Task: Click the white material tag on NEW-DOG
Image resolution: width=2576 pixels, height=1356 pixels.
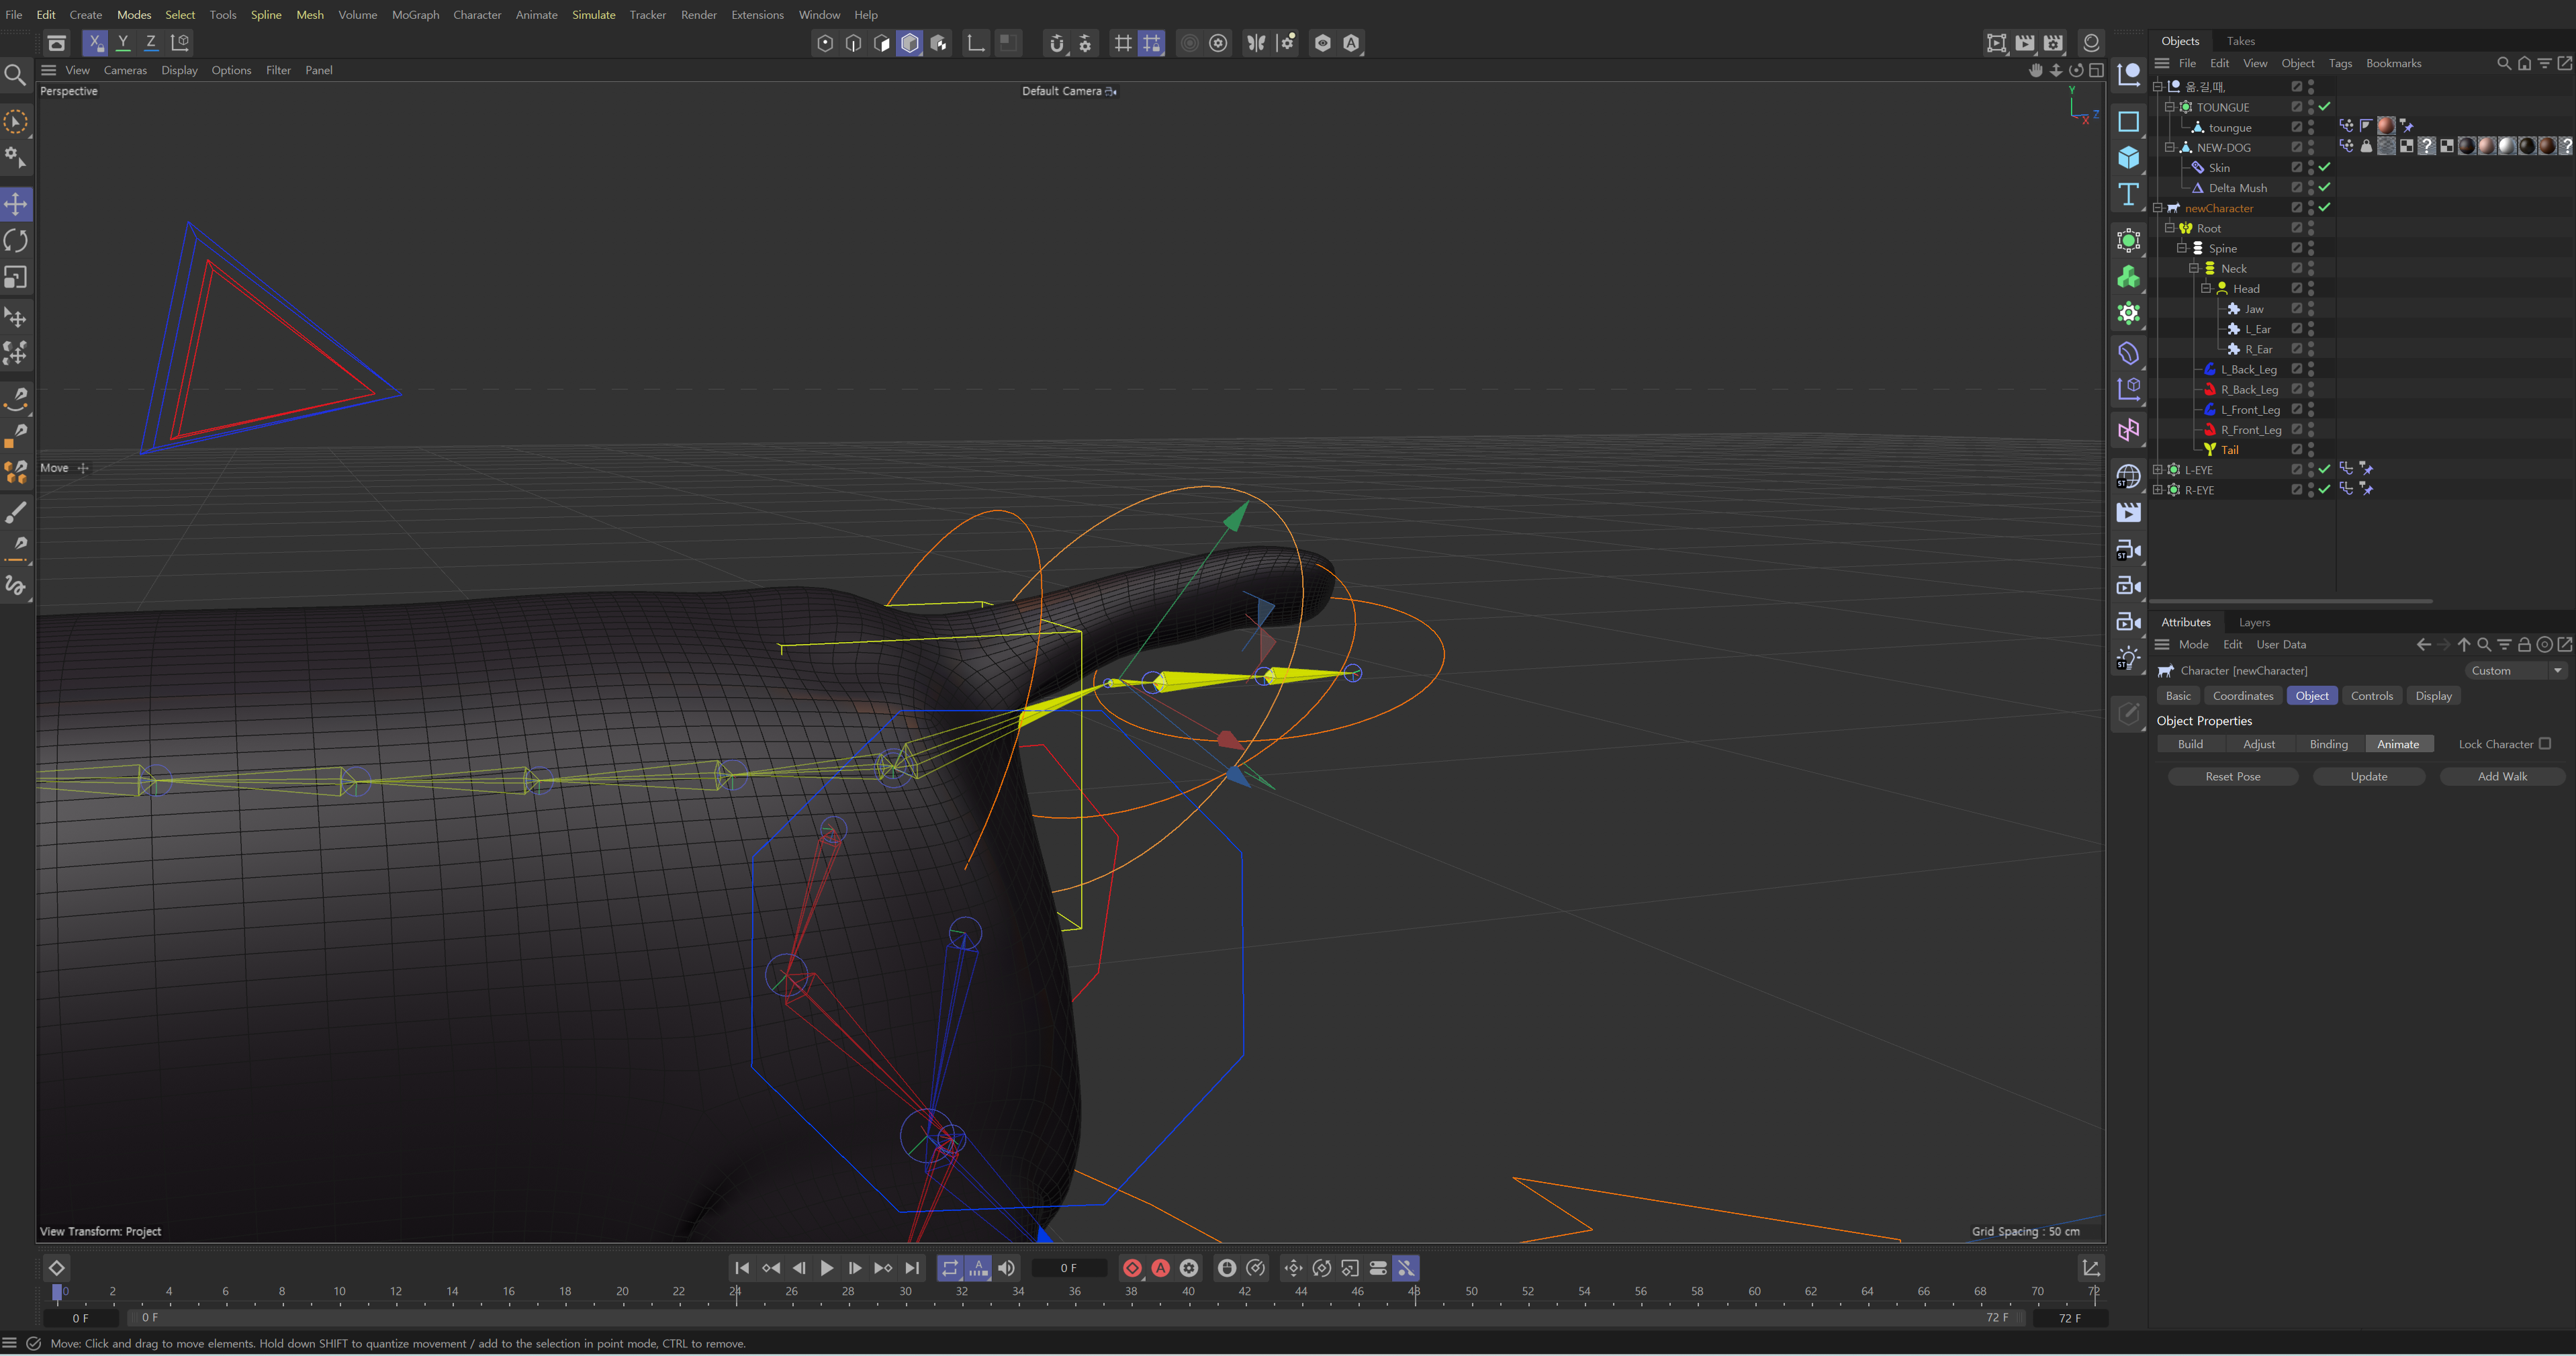Action: (x=2507, y=146)
